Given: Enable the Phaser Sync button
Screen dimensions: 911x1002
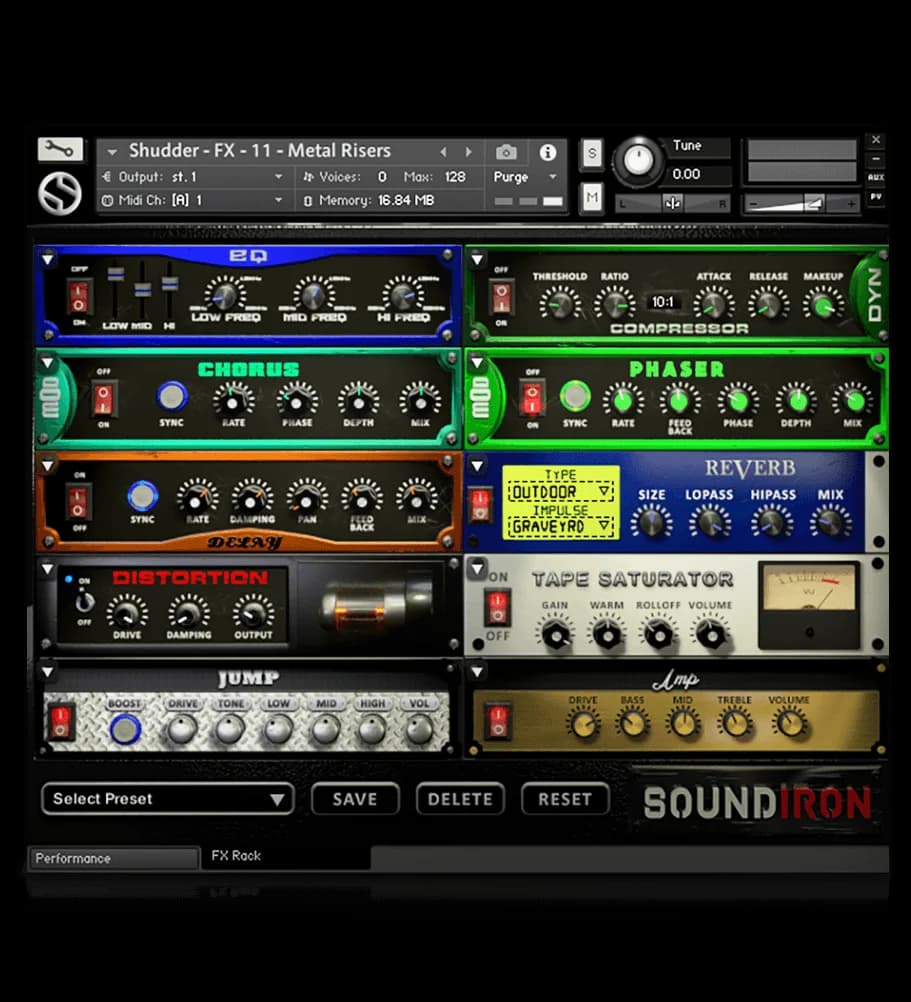Looking at the screenshot, I should click(x=575, y=396).
